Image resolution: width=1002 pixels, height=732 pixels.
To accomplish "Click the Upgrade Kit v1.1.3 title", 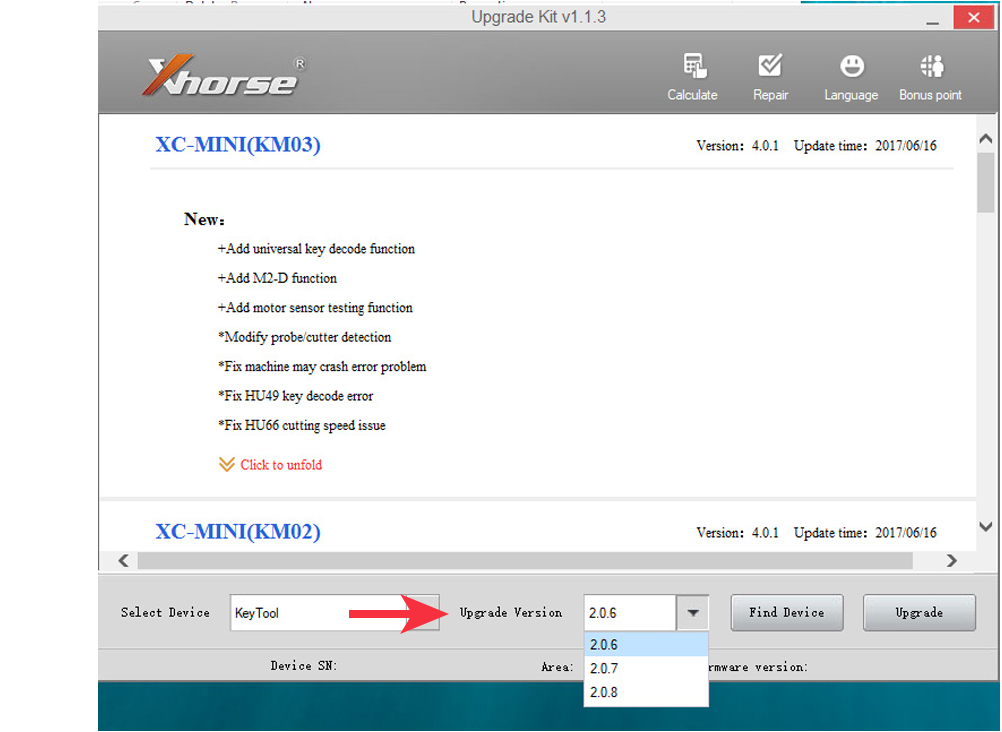I will tap(539, 17).
